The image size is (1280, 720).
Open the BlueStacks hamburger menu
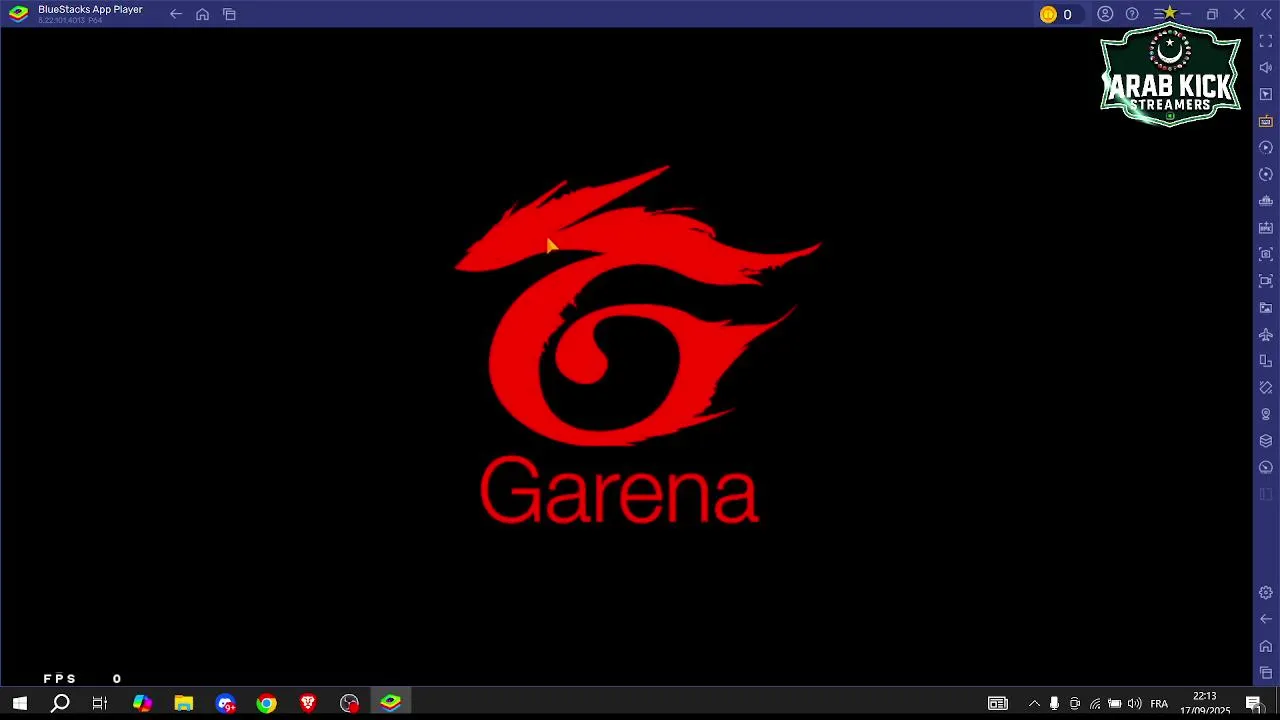1159,14
